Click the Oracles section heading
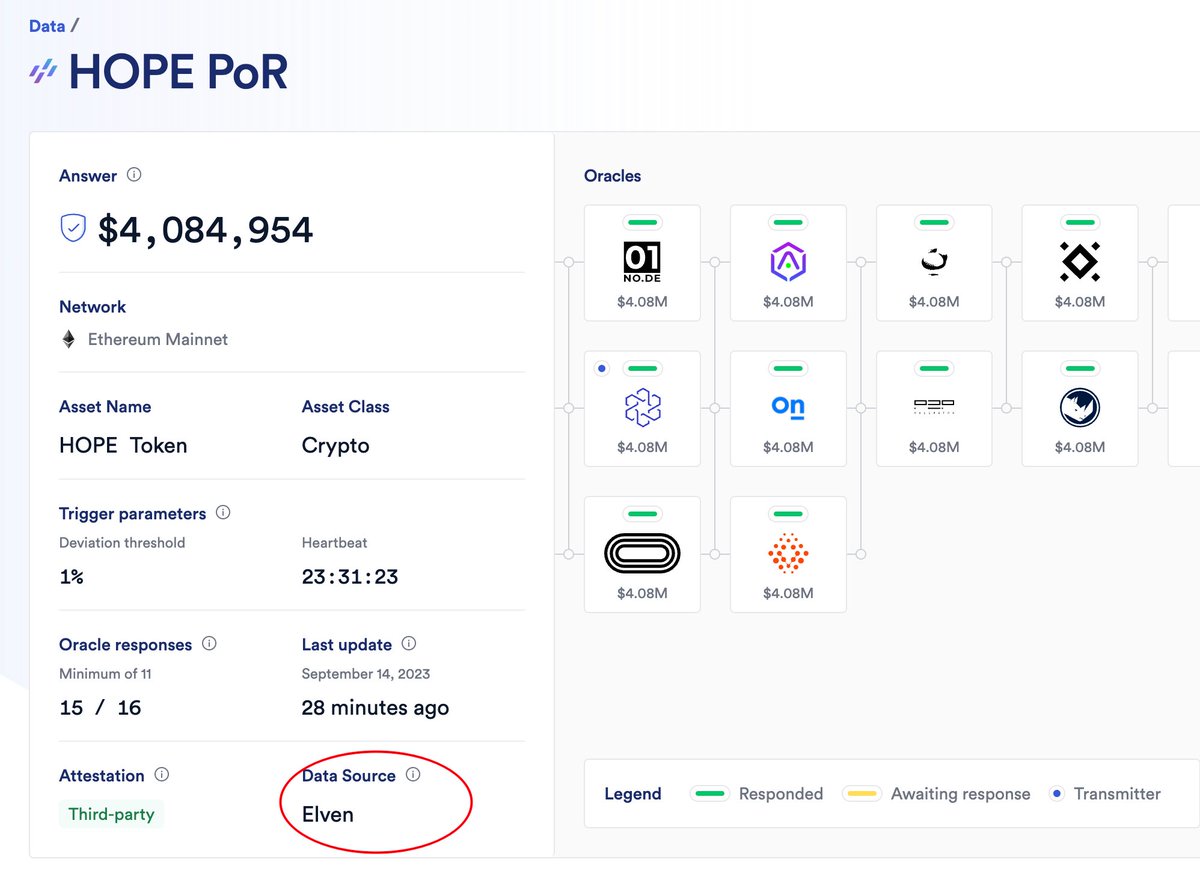The width and height of the screenshot is (1200, 880). tap(612, 176)
